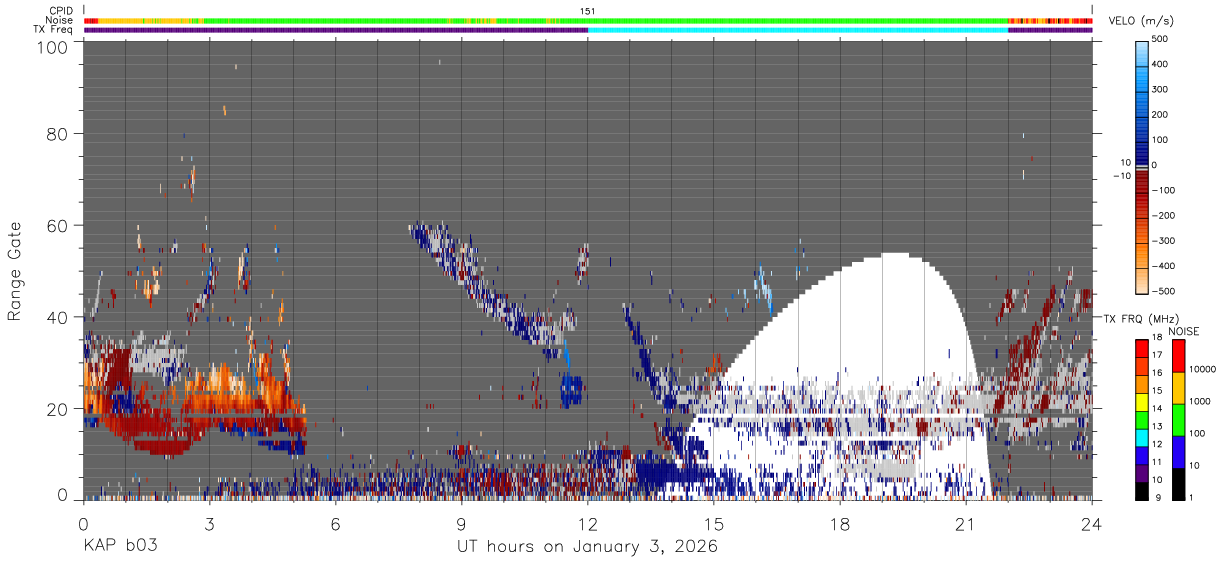Viewport: 1228px width, 567px height.
Task: Select the CPID row label
Action: click(59, 10)
